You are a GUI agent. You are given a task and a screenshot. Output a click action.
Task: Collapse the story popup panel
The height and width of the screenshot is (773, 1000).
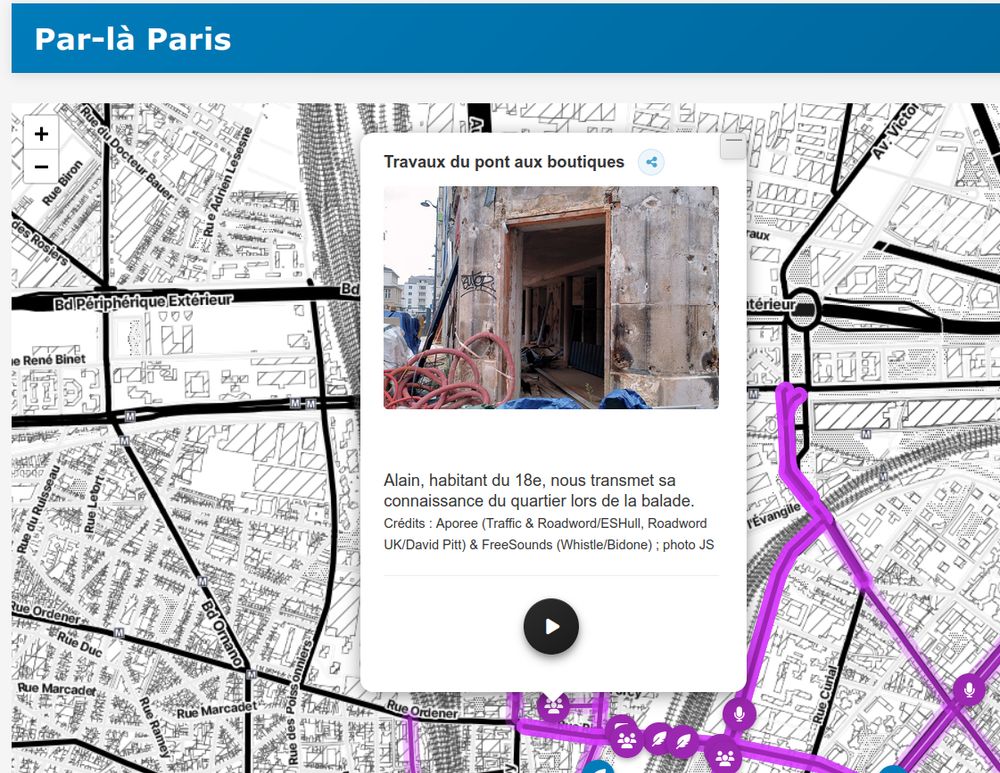click(x=733, y=145)
